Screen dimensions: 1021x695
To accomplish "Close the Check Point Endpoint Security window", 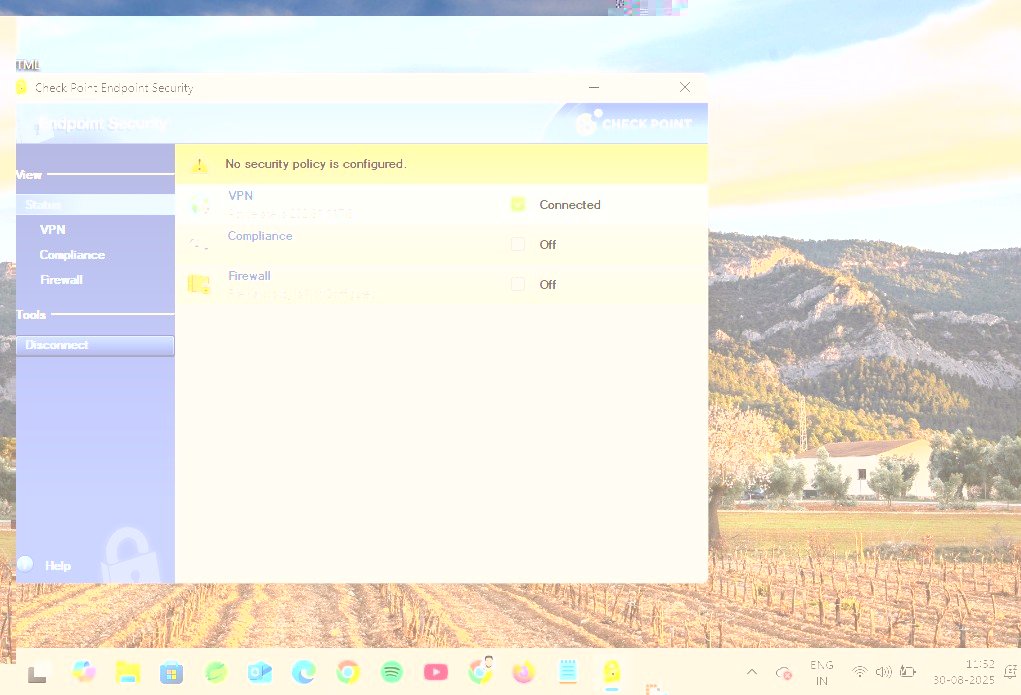I will coord(684,87).
